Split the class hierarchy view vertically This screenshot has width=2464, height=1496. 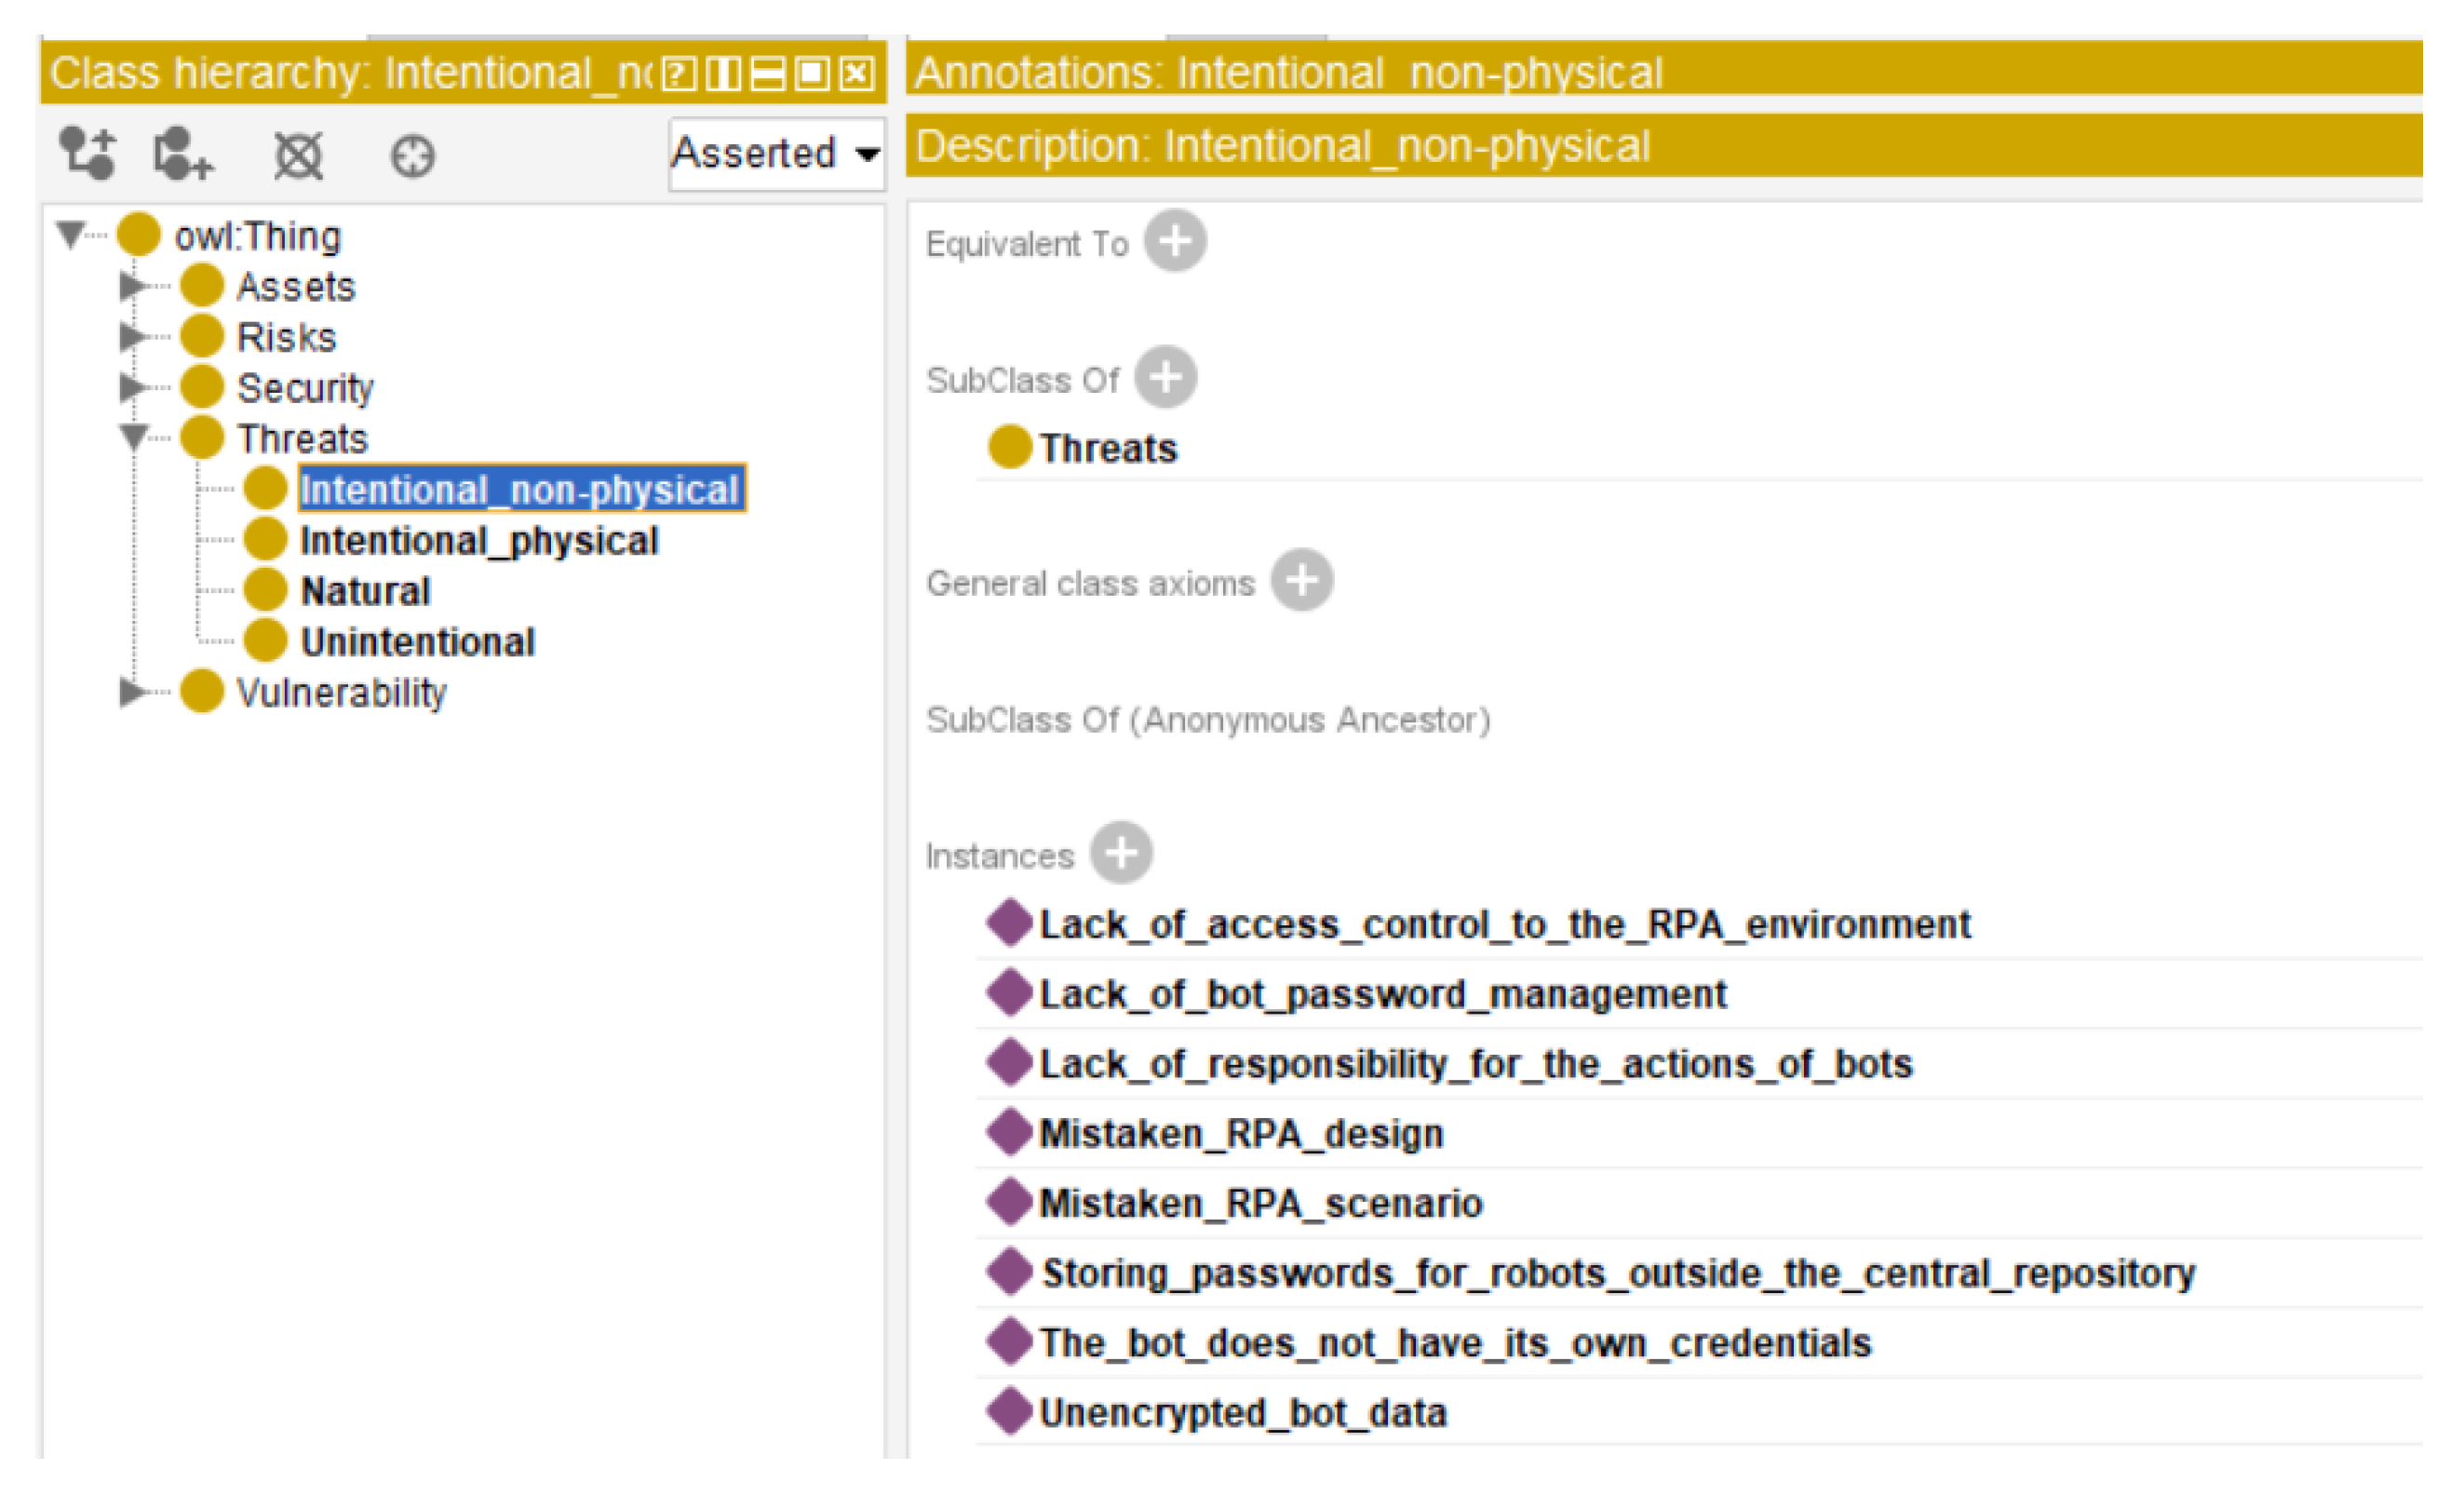click(723, 73)
